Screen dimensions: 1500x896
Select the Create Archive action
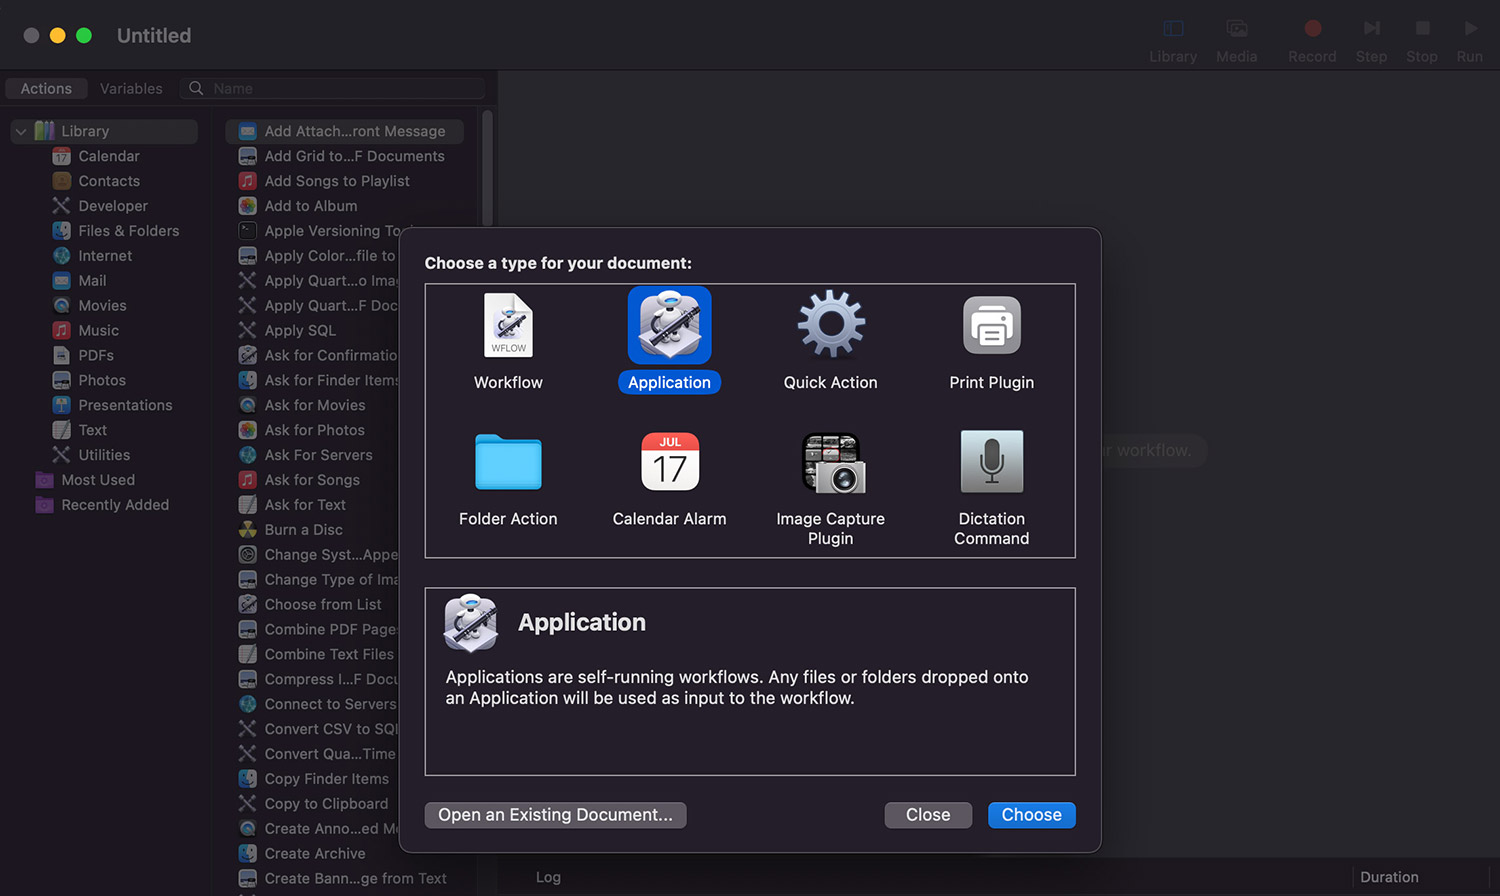pyautogui.click(x=315, y=853)
